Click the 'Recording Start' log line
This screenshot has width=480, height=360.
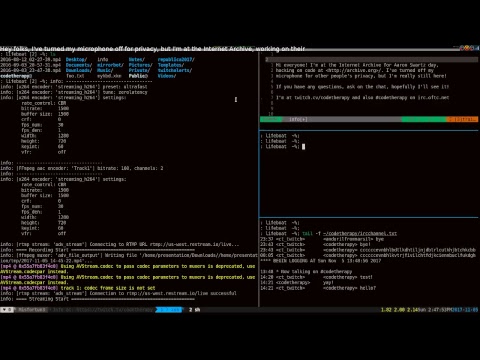[97, 250]
